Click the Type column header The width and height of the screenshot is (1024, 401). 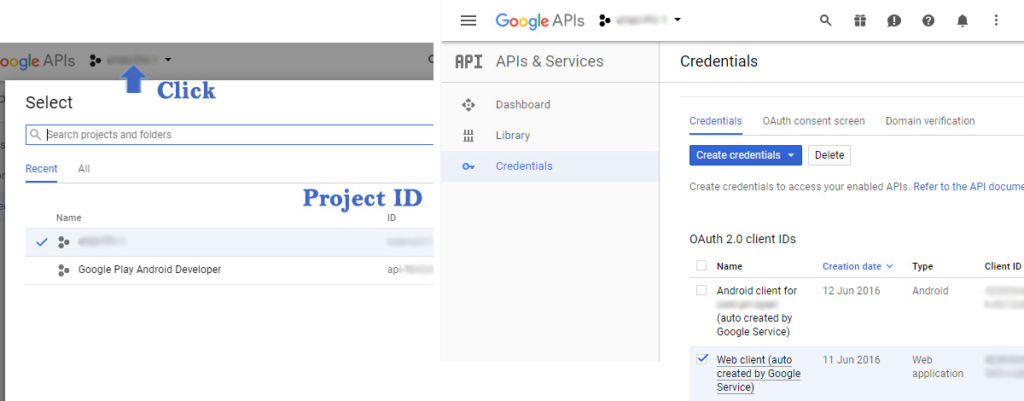[x=922, y=266]
